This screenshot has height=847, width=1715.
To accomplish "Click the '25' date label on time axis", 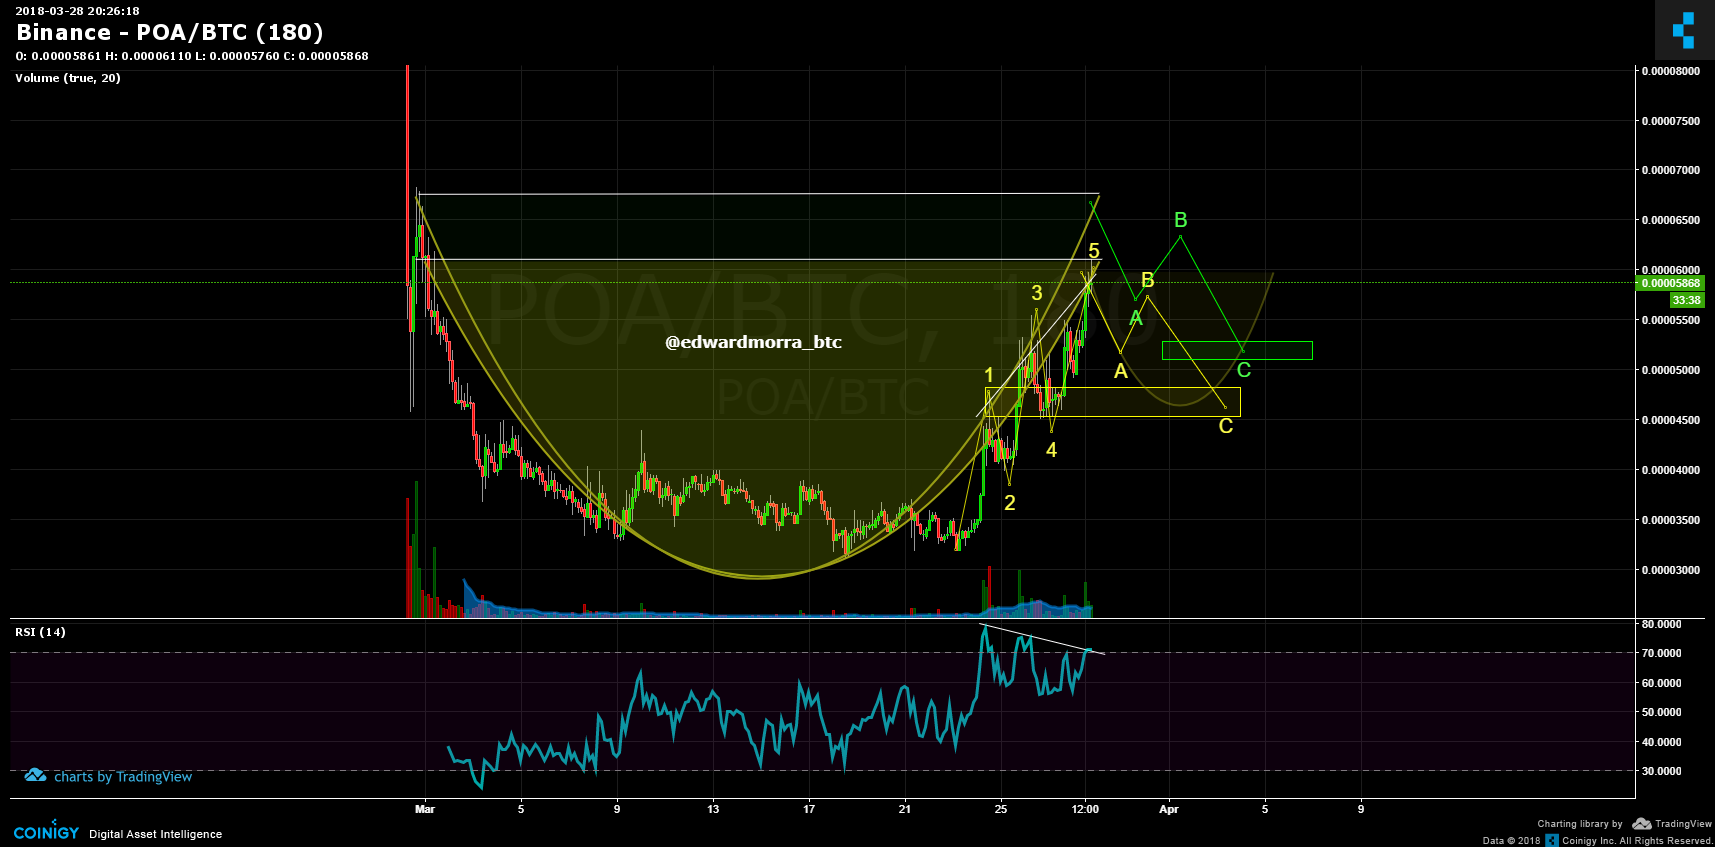I will click(x=1001, y=809).
